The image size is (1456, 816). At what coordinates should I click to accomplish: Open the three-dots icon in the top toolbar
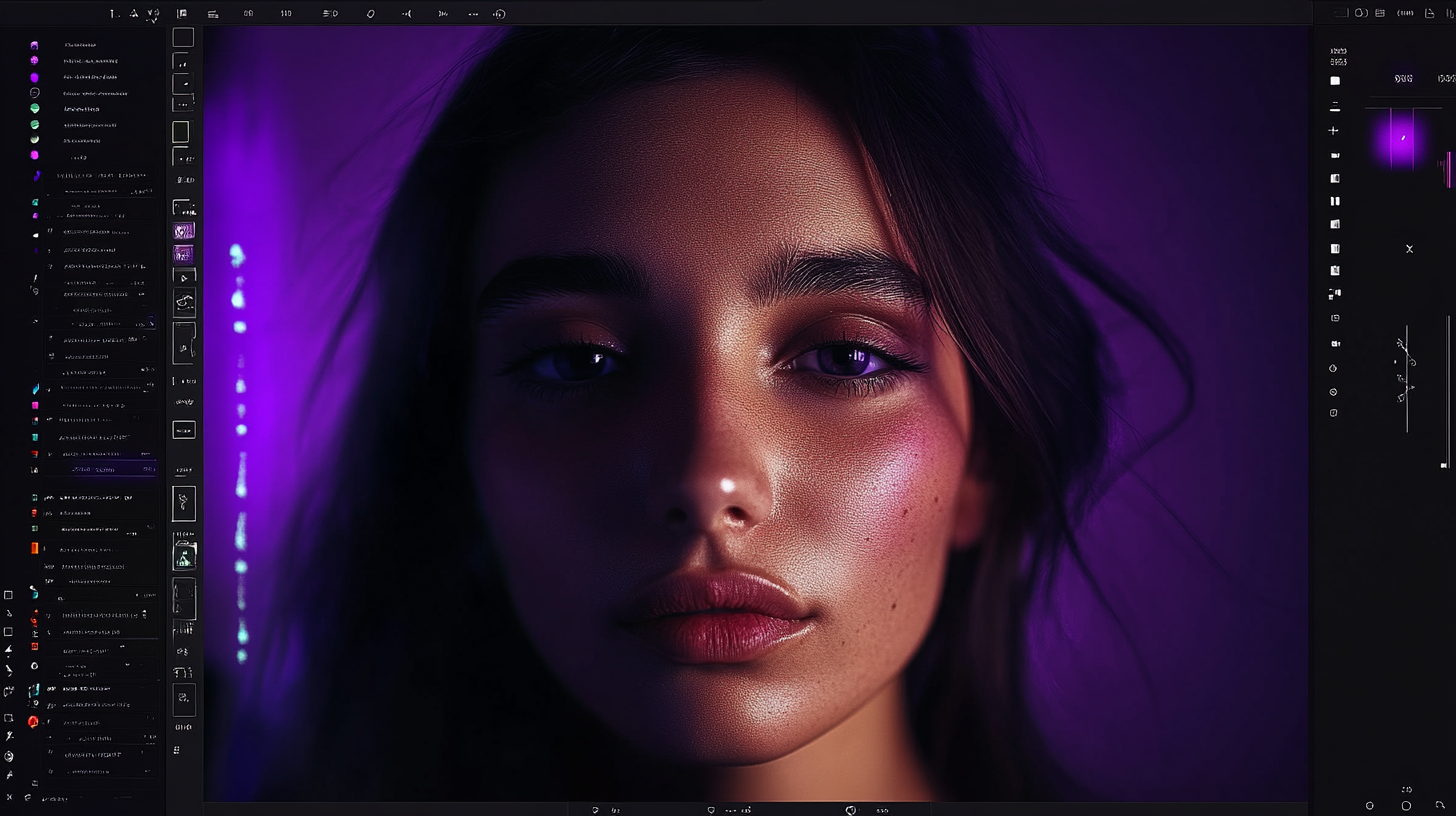pyautogui.click(x=473, y=14)
